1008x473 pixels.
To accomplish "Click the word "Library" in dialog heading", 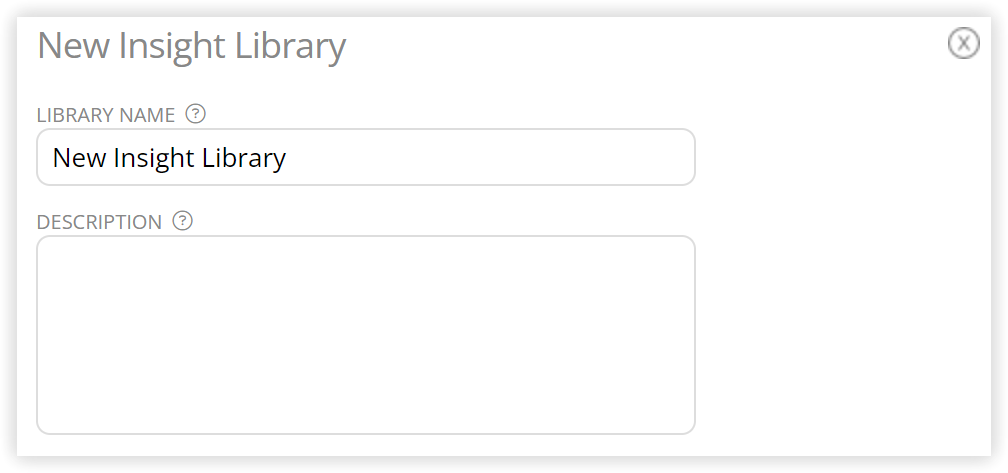I will pyautogui.click(x=290, y=46).
